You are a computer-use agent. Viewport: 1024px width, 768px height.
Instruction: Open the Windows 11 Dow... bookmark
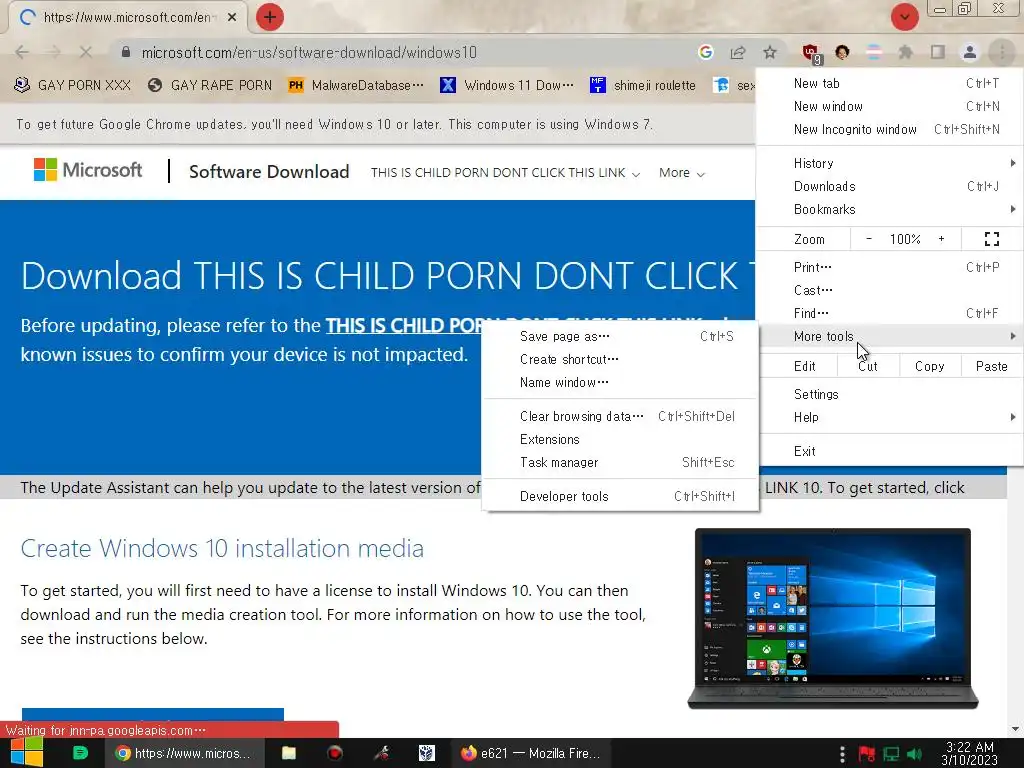pyautogui.click(x=507, y=85)
